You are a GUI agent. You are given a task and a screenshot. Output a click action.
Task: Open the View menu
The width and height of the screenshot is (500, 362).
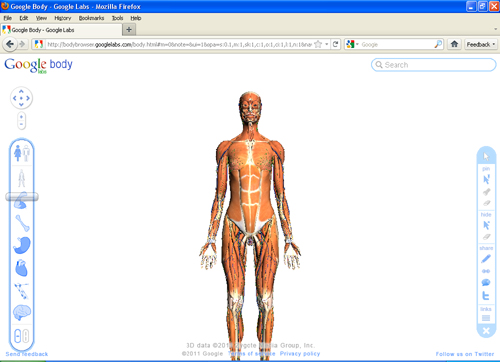pyautogui.click(x=41, y=18)
